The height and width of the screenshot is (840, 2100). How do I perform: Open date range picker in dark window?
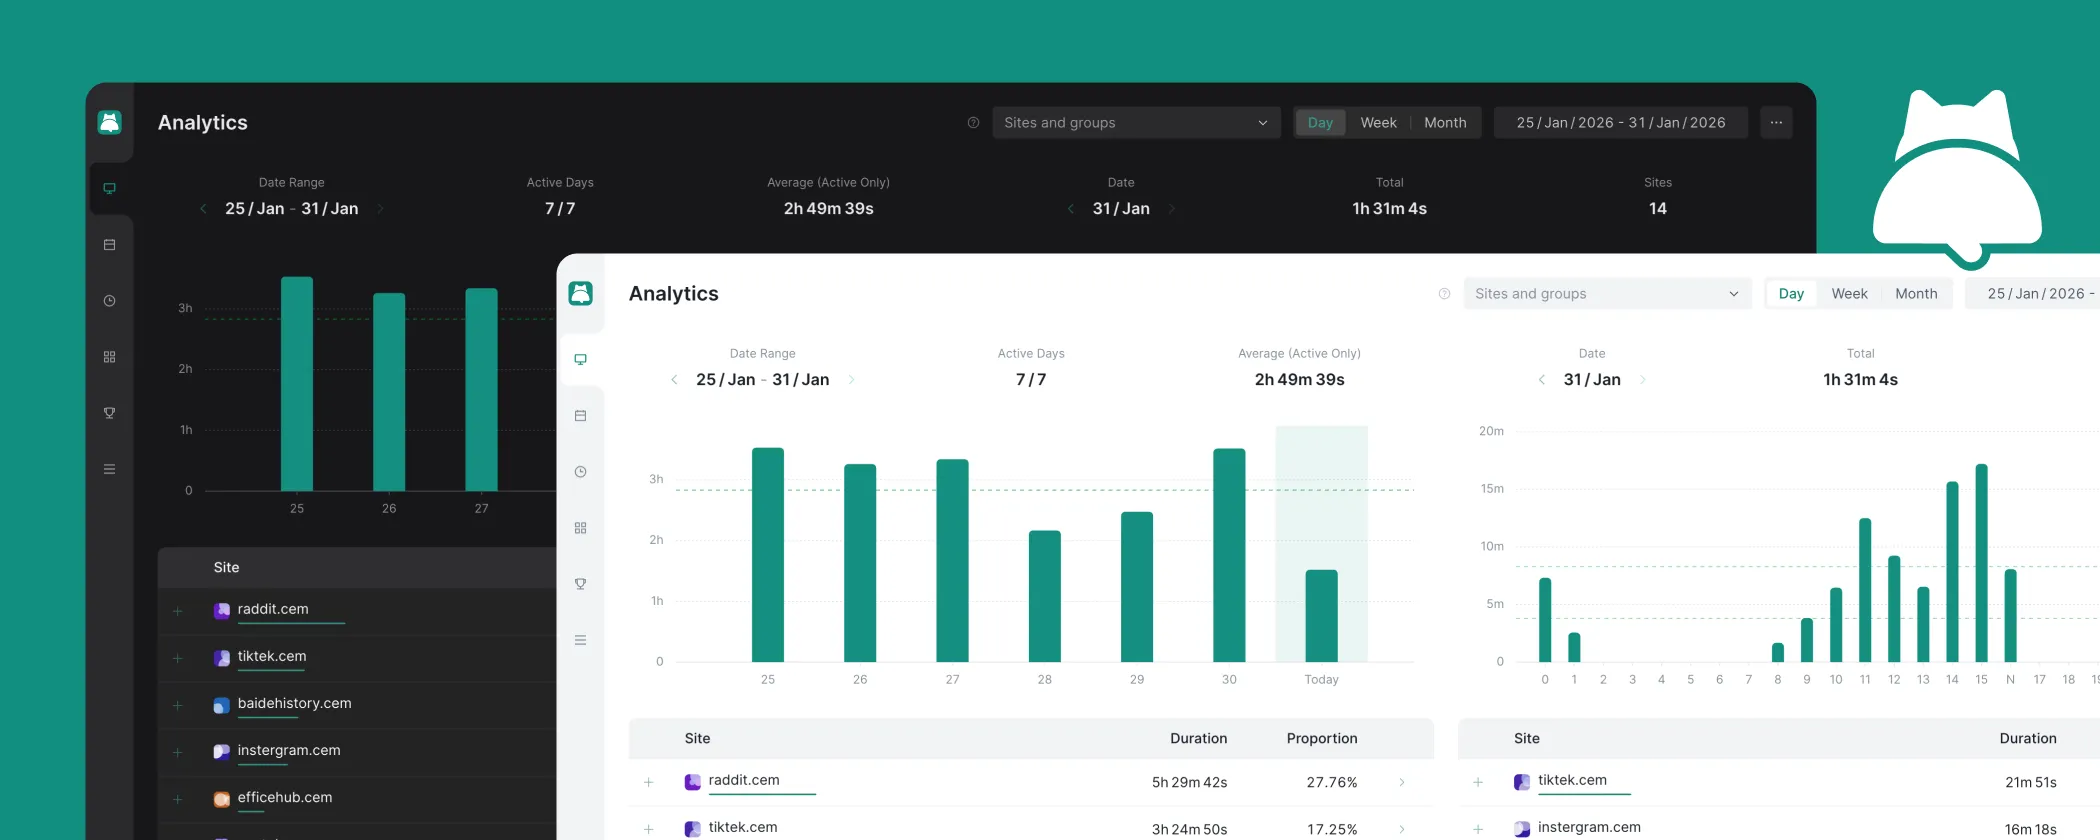click(x=1620, y=123)
